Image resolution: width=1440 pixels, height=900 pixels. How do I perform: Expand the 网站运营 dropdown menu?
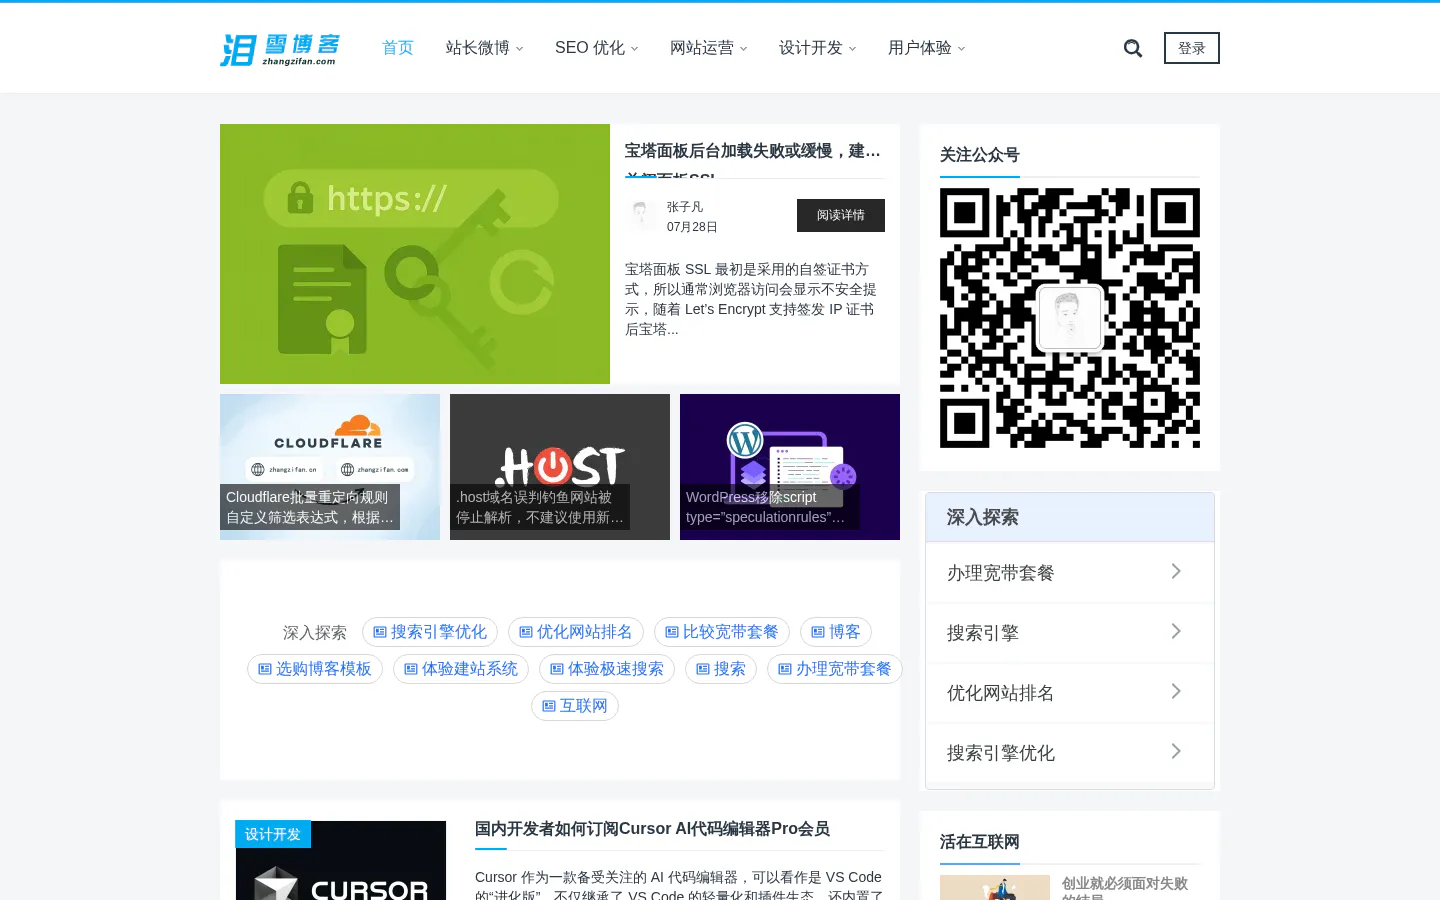(709, 48)
